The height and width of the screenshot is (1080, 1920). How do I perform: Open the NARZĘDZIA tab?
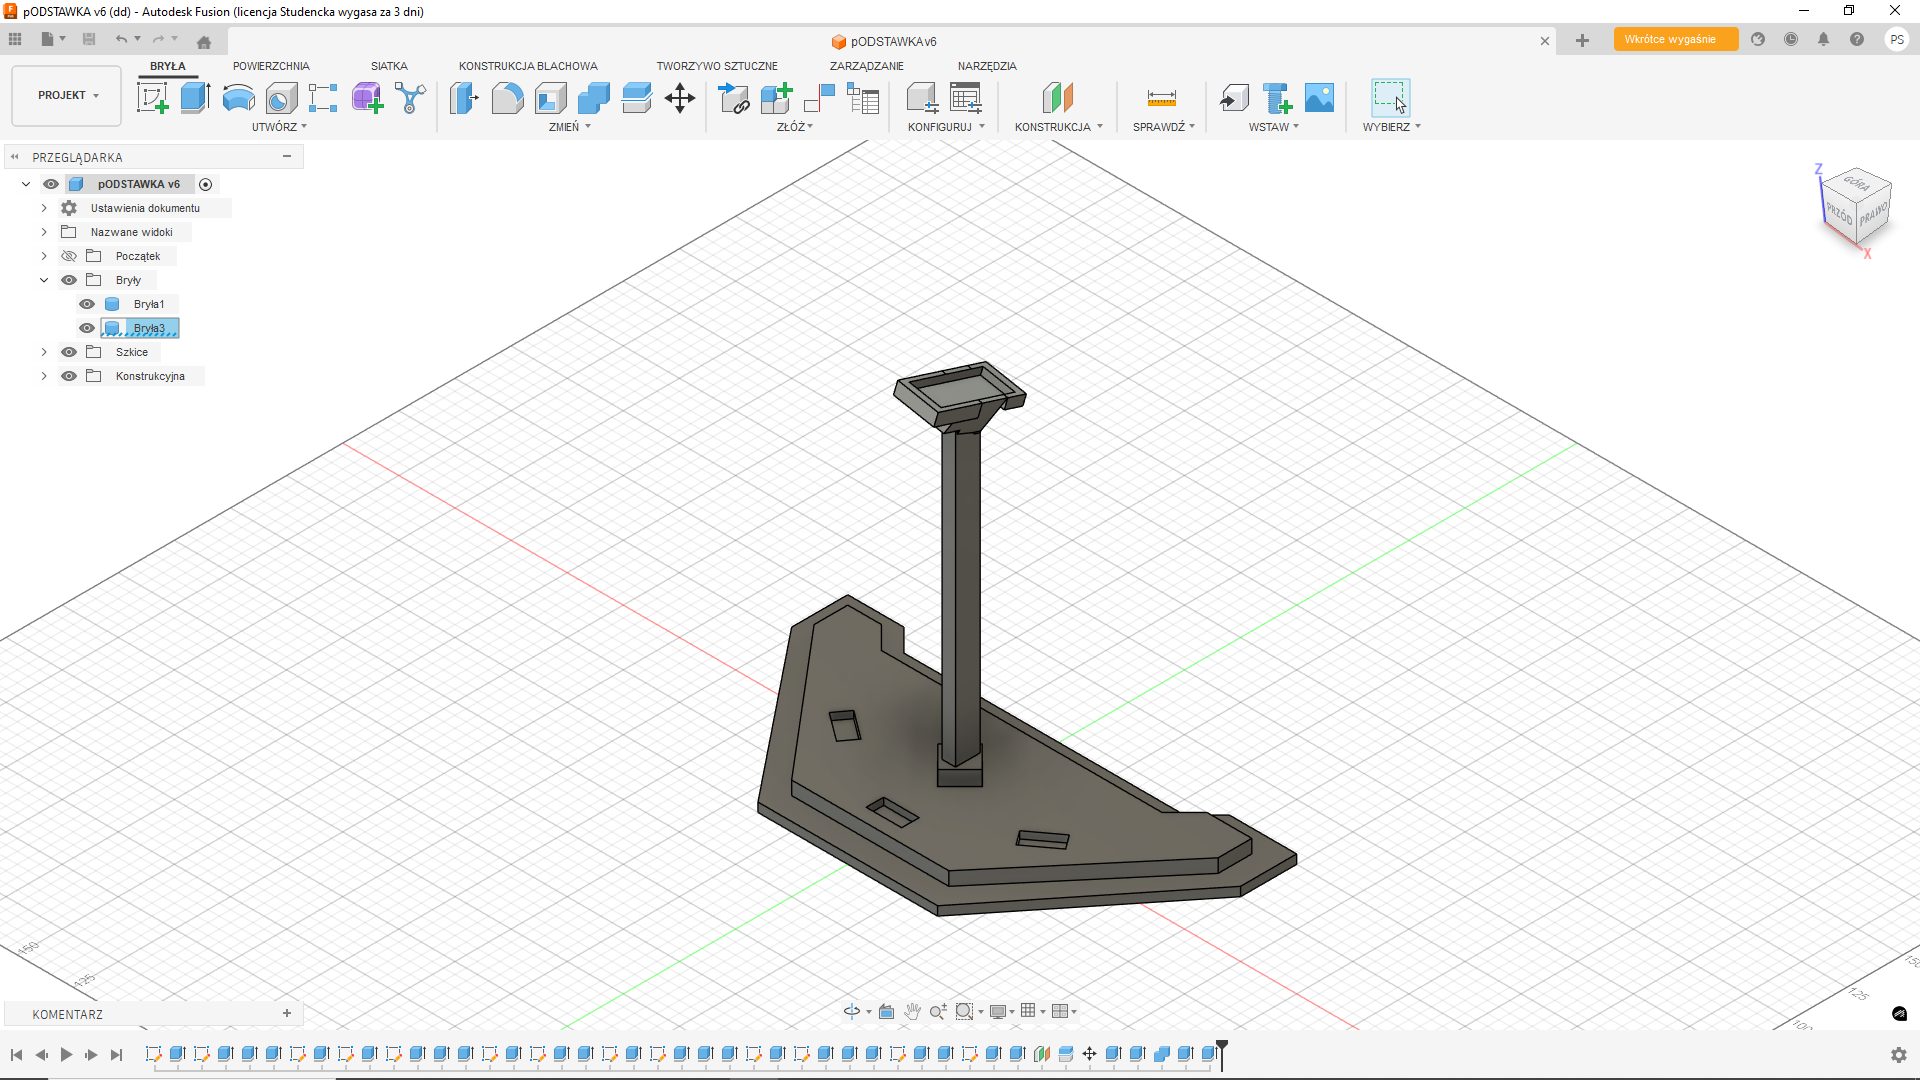[986, 66]
